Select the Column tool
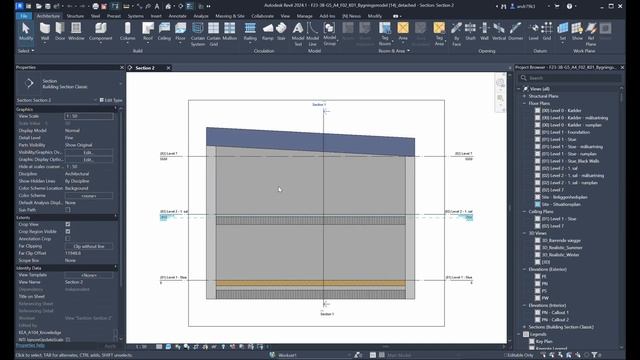 [127, 31]
